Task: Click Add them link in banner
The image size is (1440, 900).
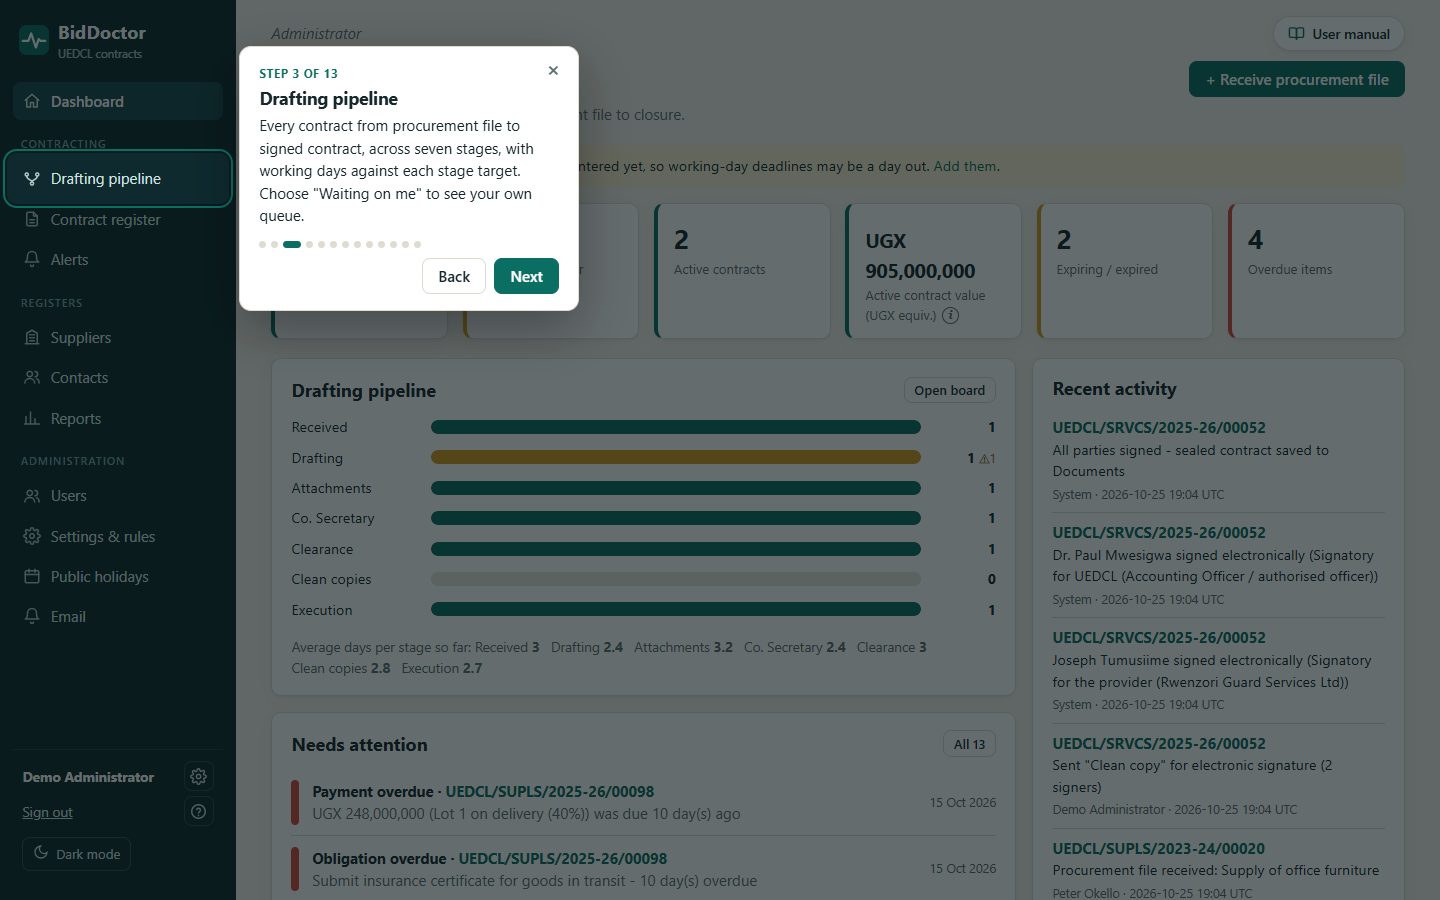Action: click(x=965, y=166)
